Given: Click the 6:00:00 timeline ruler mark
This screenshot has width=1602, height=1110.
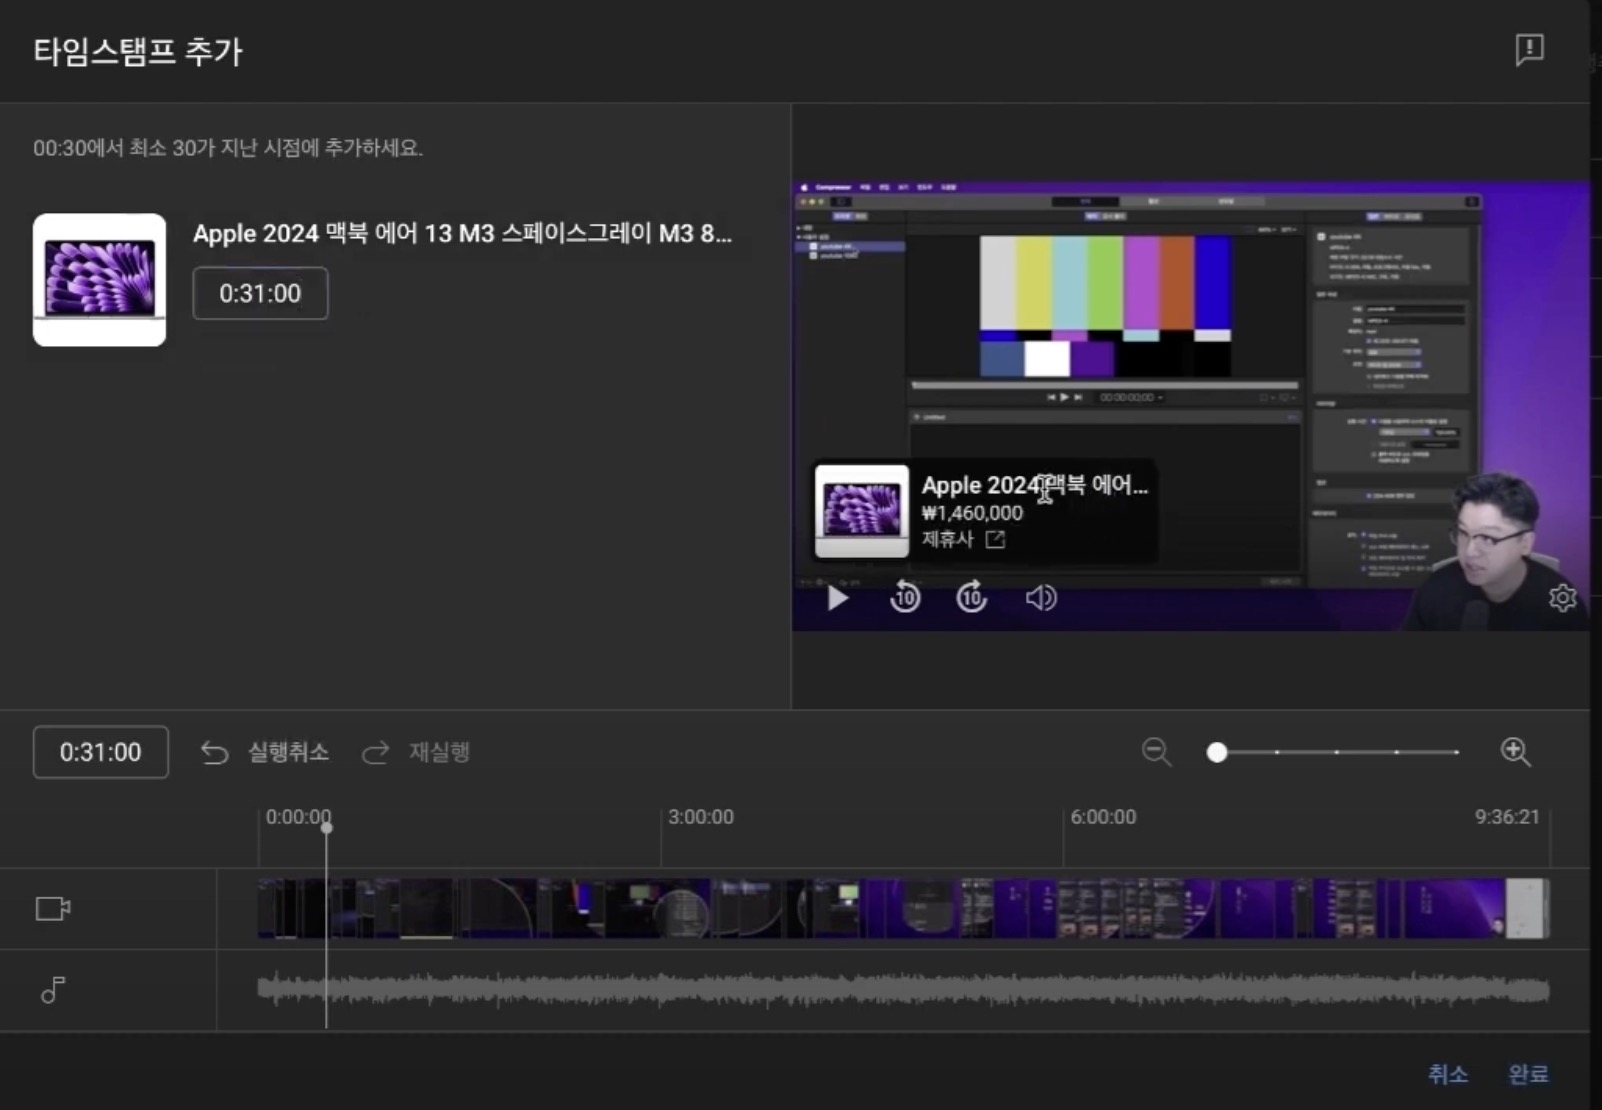Looking at the screenshot, I should coord(1103,817).
